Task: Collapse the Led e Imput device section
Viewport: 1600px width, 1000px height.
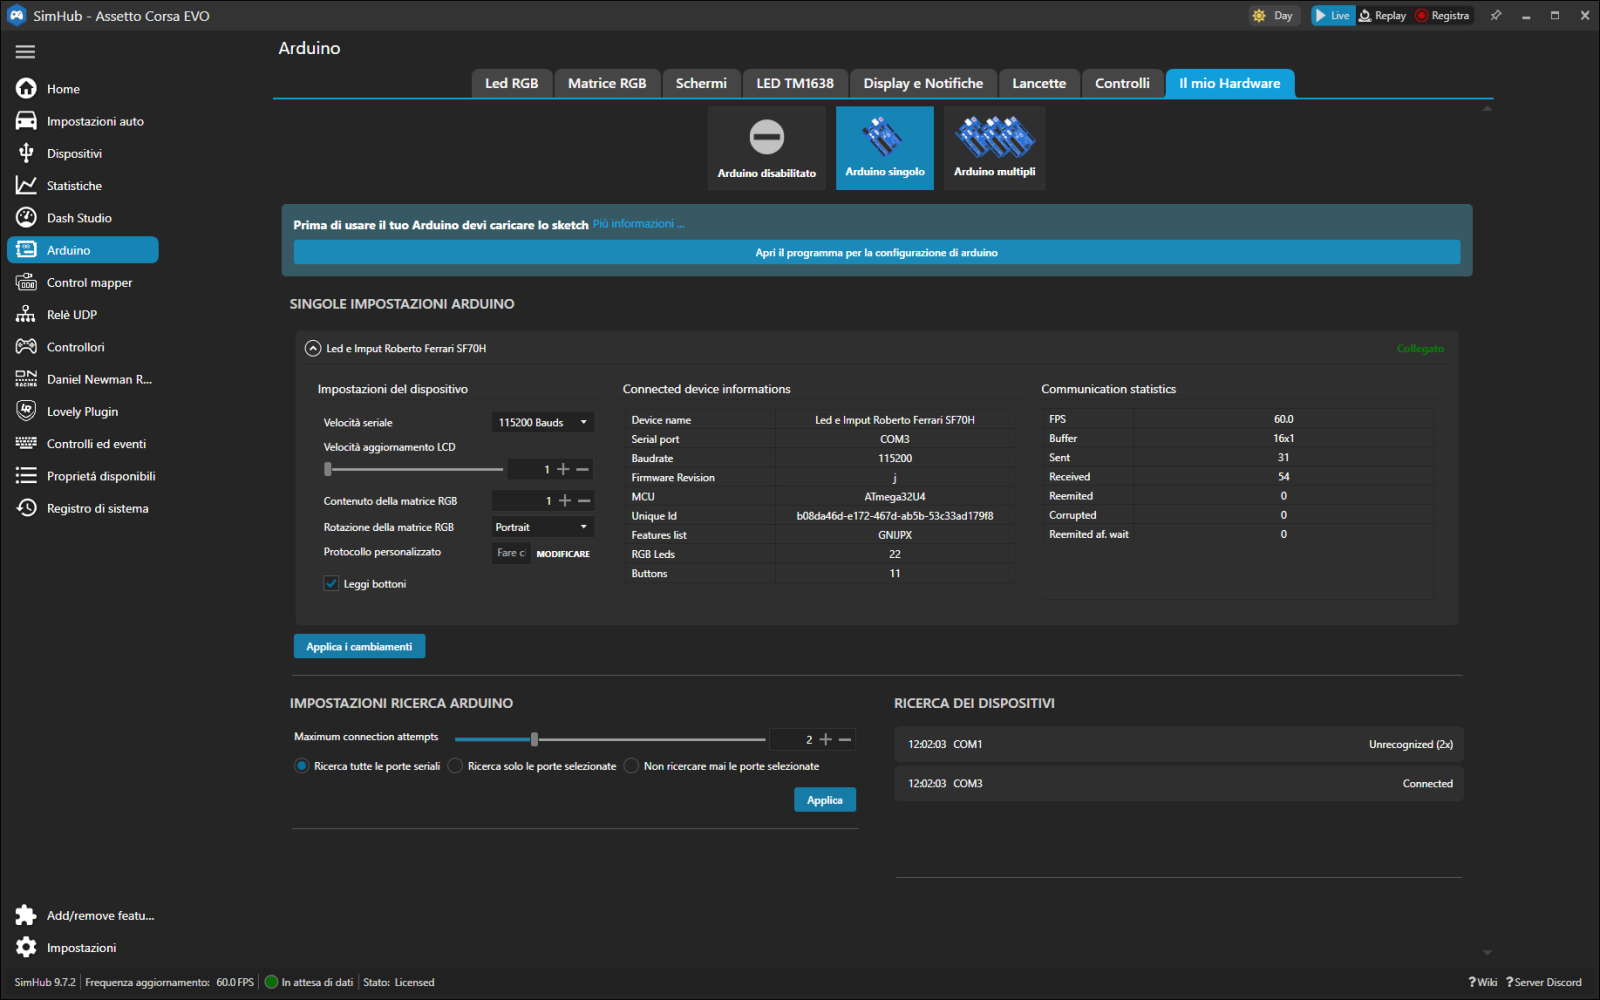Action: coord(313,349)
